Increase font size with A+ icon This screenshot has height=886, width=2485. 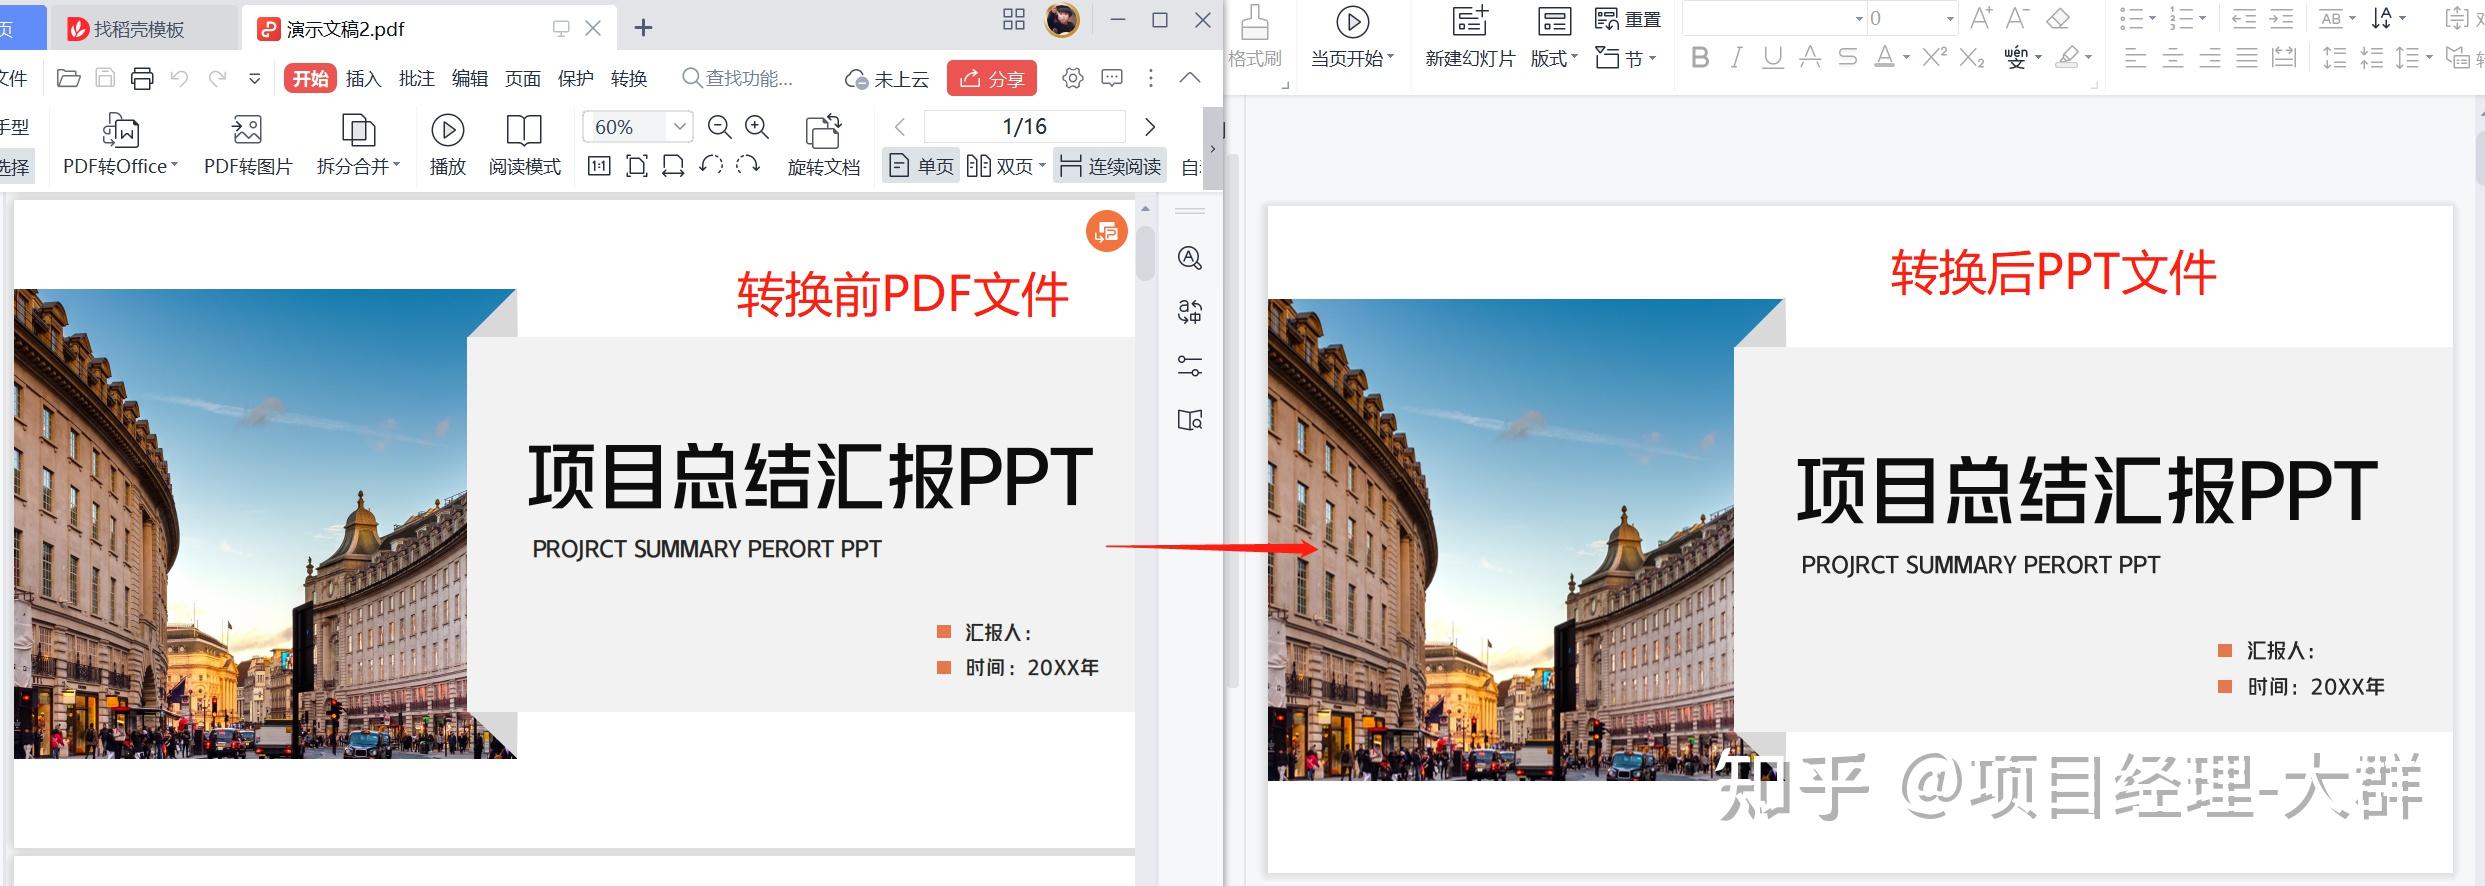pos(1981,18)
